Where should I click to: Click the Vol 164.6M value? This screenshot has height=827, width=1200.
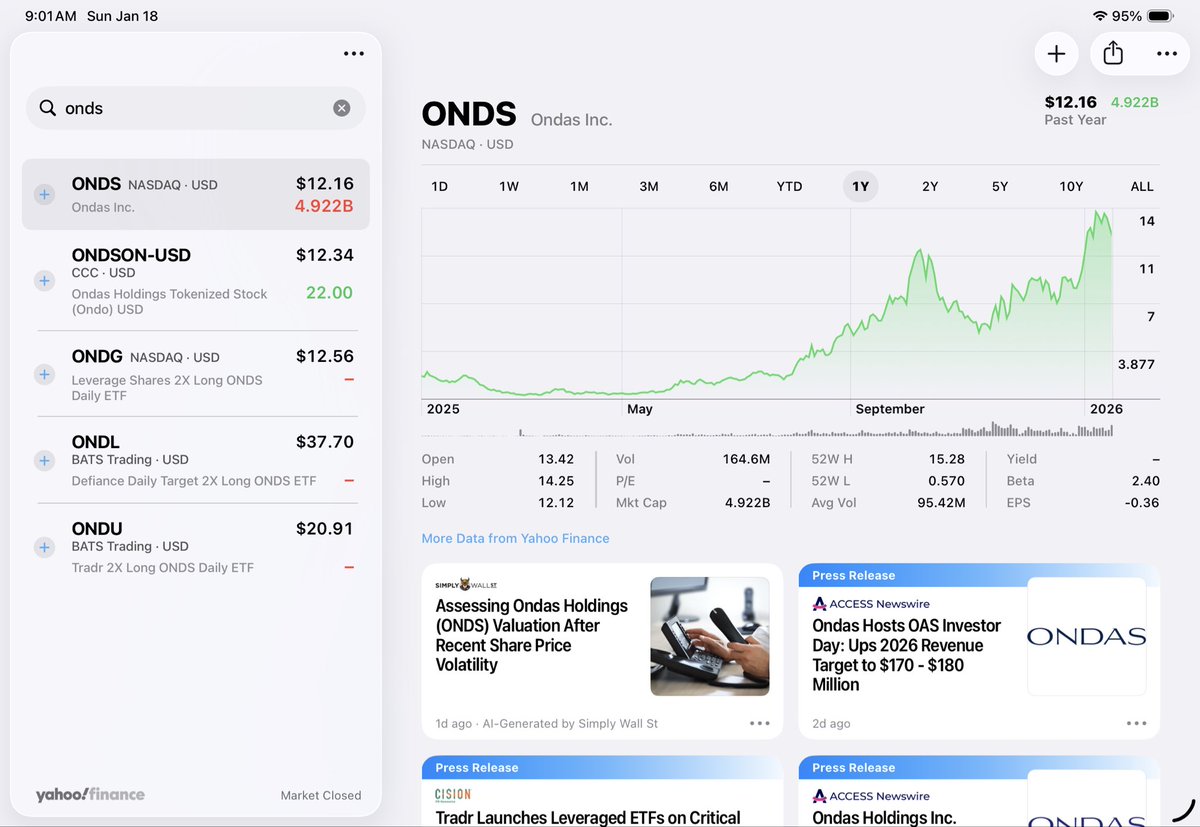[746, 459]
